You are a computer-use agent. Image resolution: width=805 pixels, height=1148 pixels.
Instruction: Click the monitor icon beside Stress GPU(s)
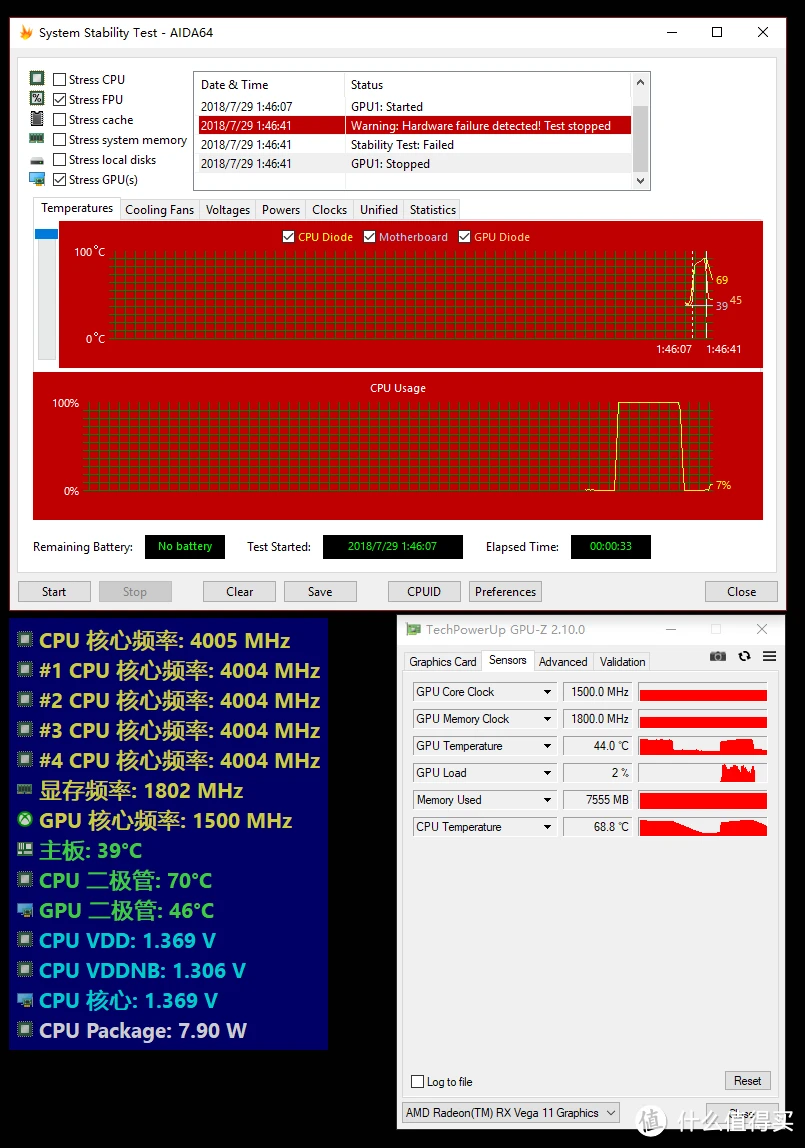[37, 179]
